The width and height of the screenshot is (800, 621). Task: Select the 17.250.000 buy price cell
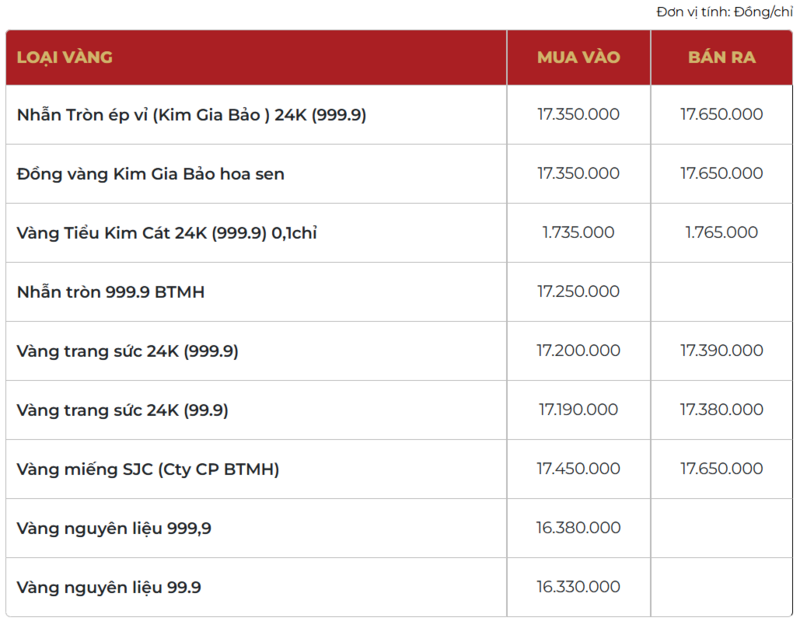coord(578,291)
